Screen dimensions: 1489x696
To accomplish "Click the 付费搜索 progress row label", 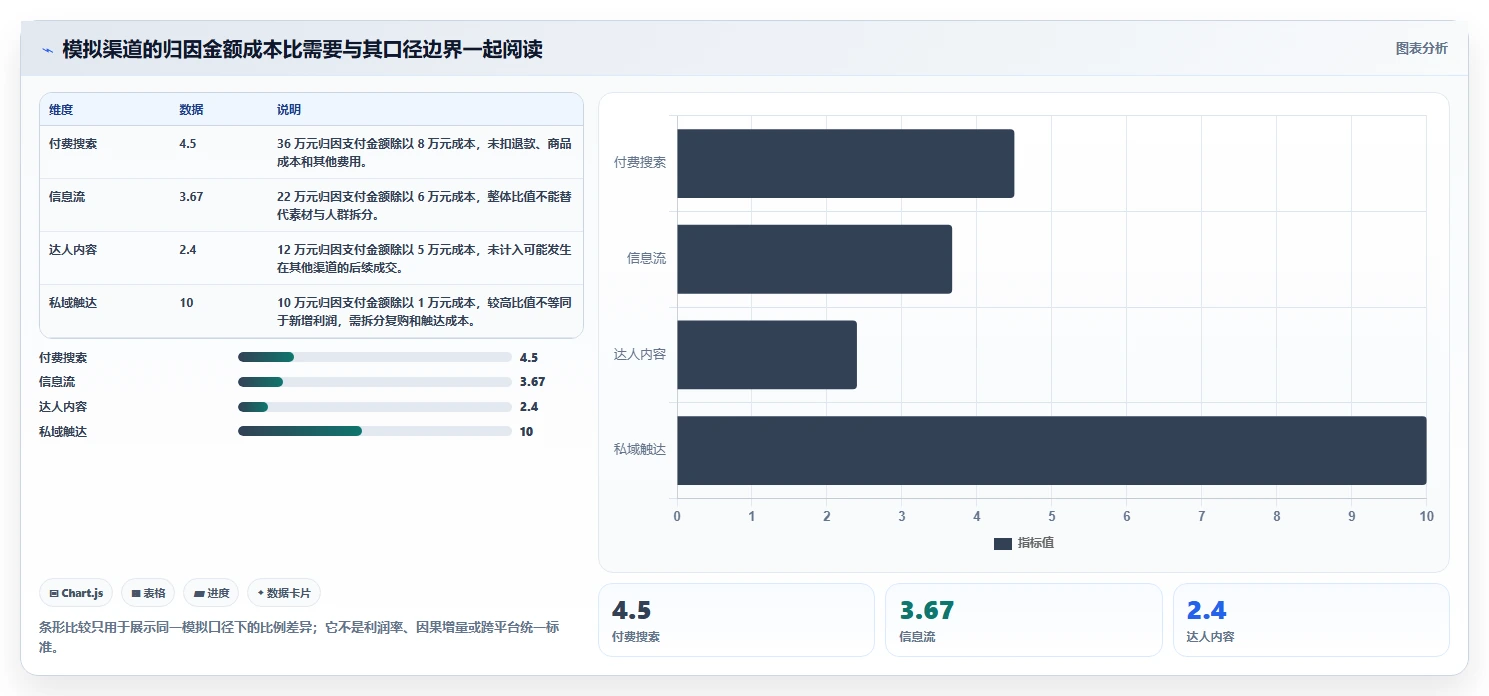I will pos(63,357).
